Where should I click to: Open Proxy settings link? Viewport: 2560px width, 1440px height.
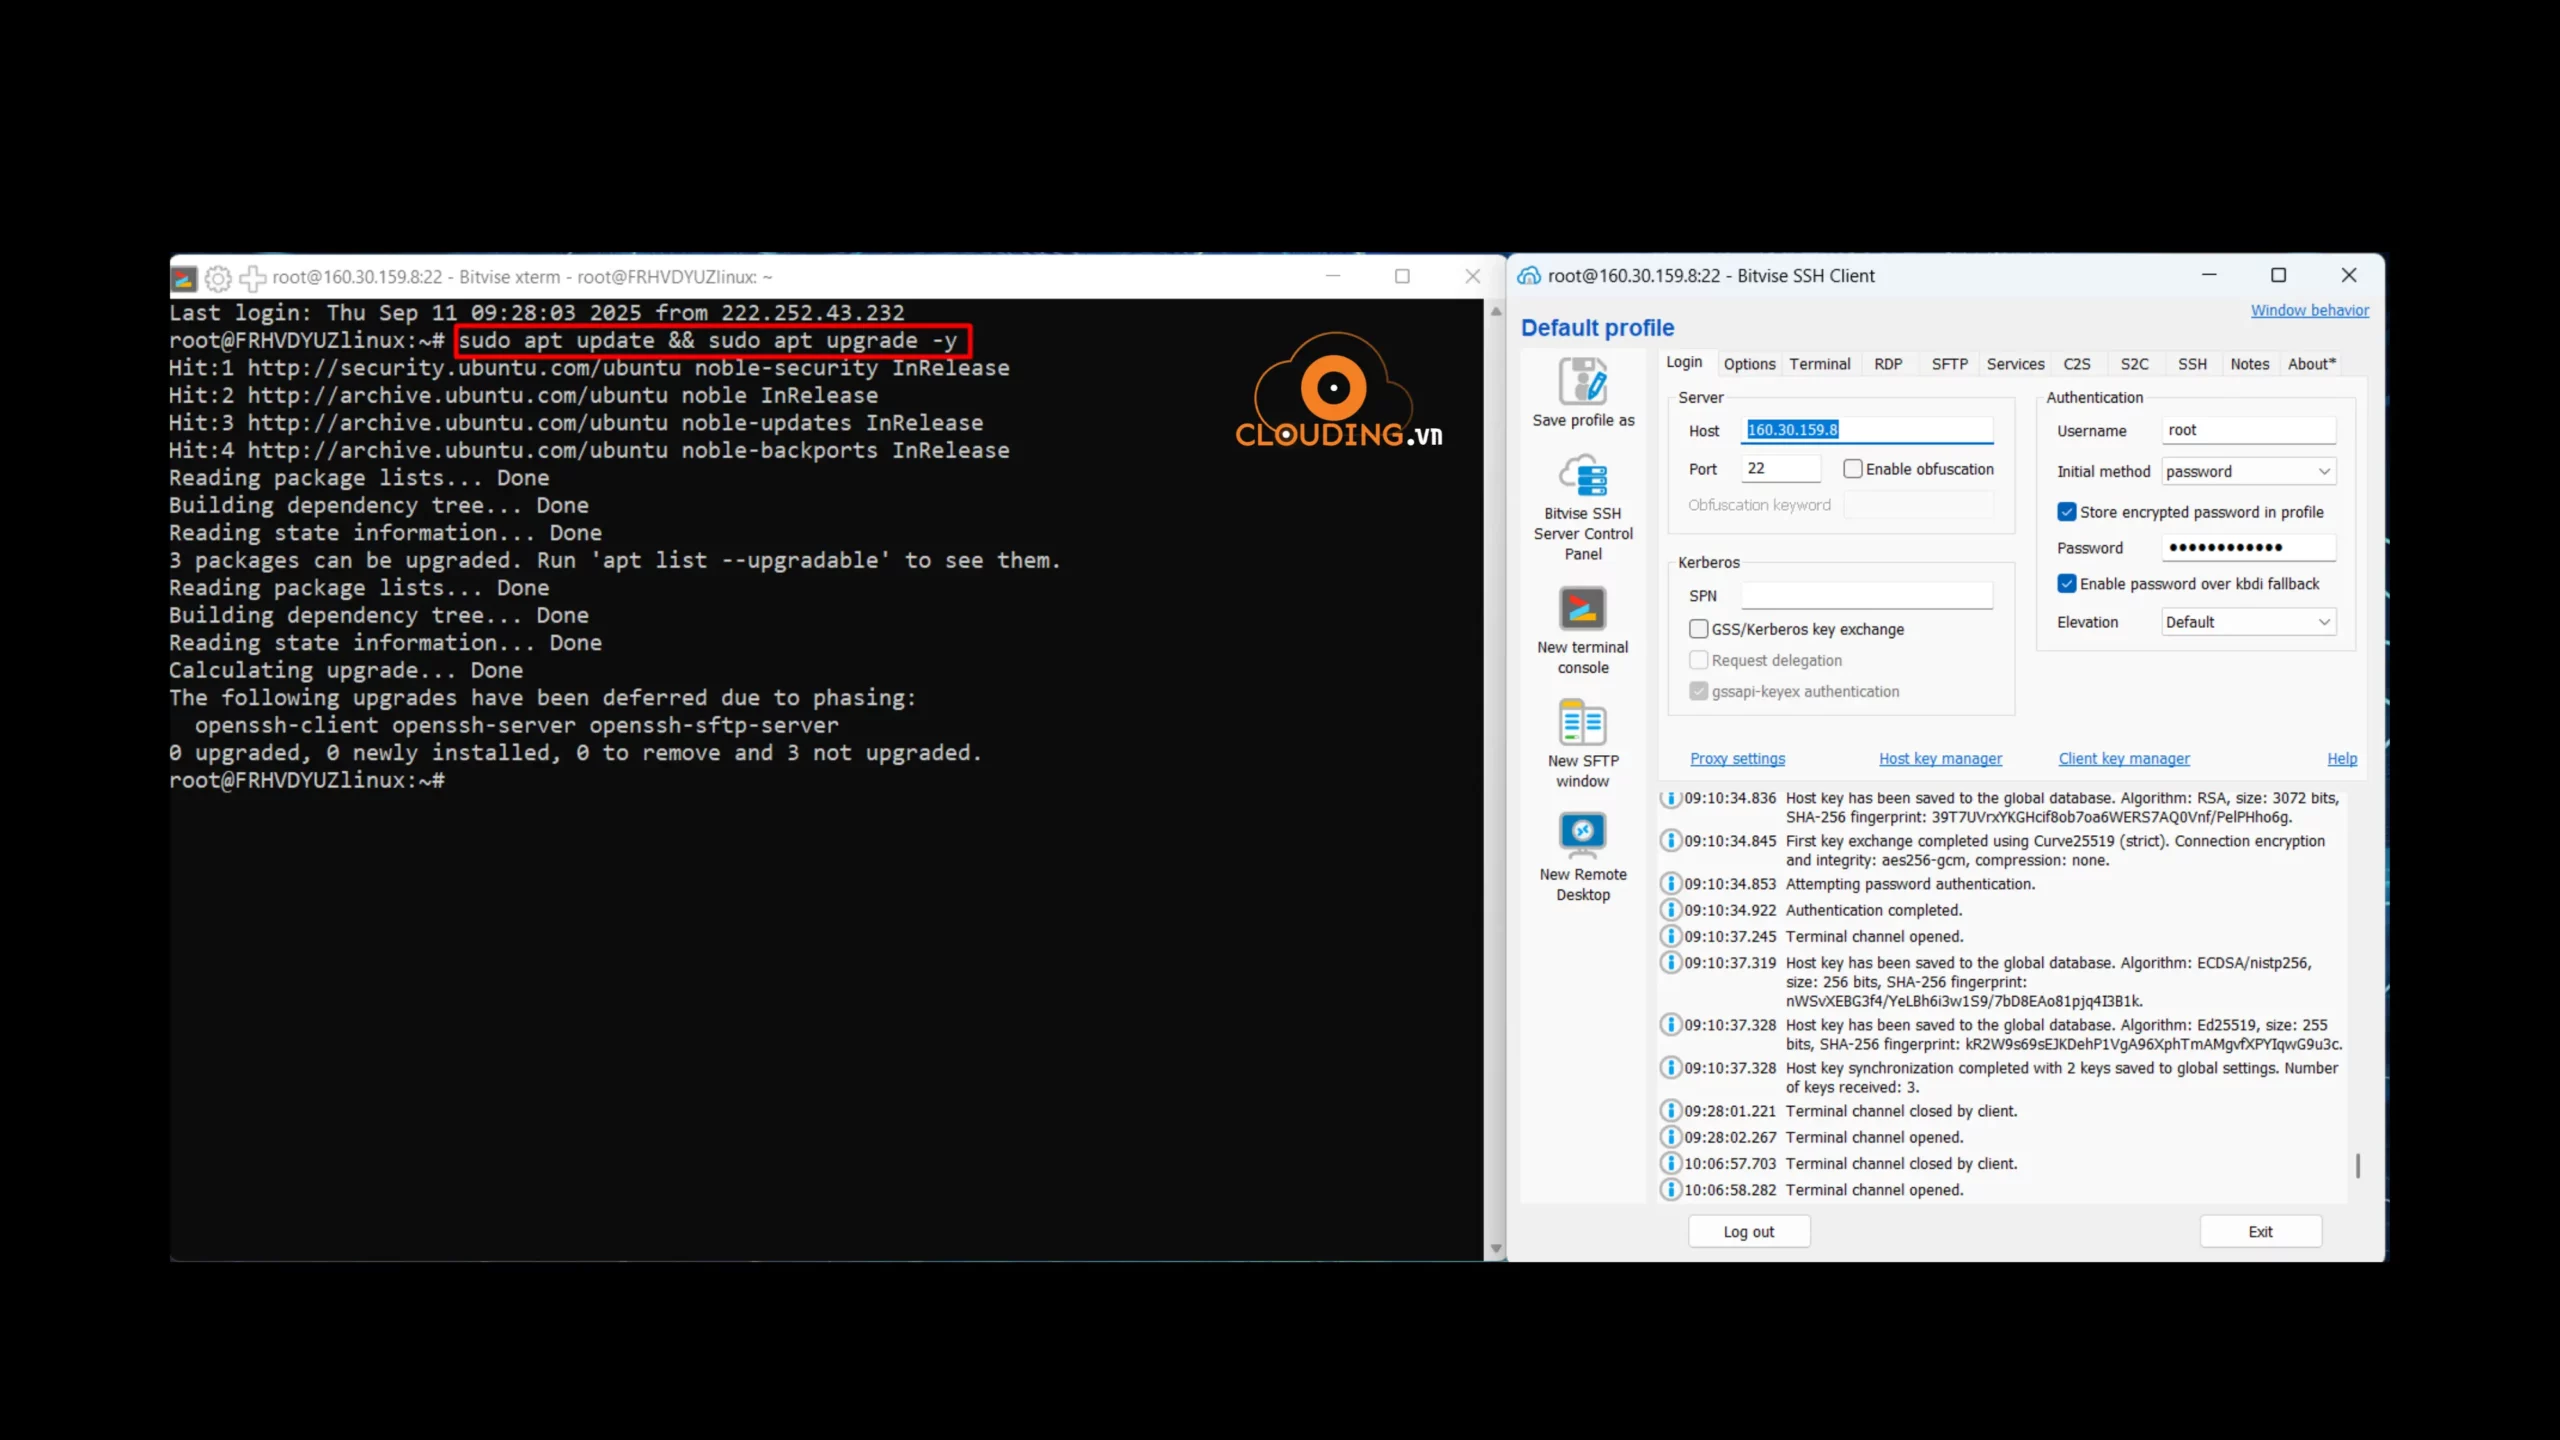click(x=1737, y=759)
